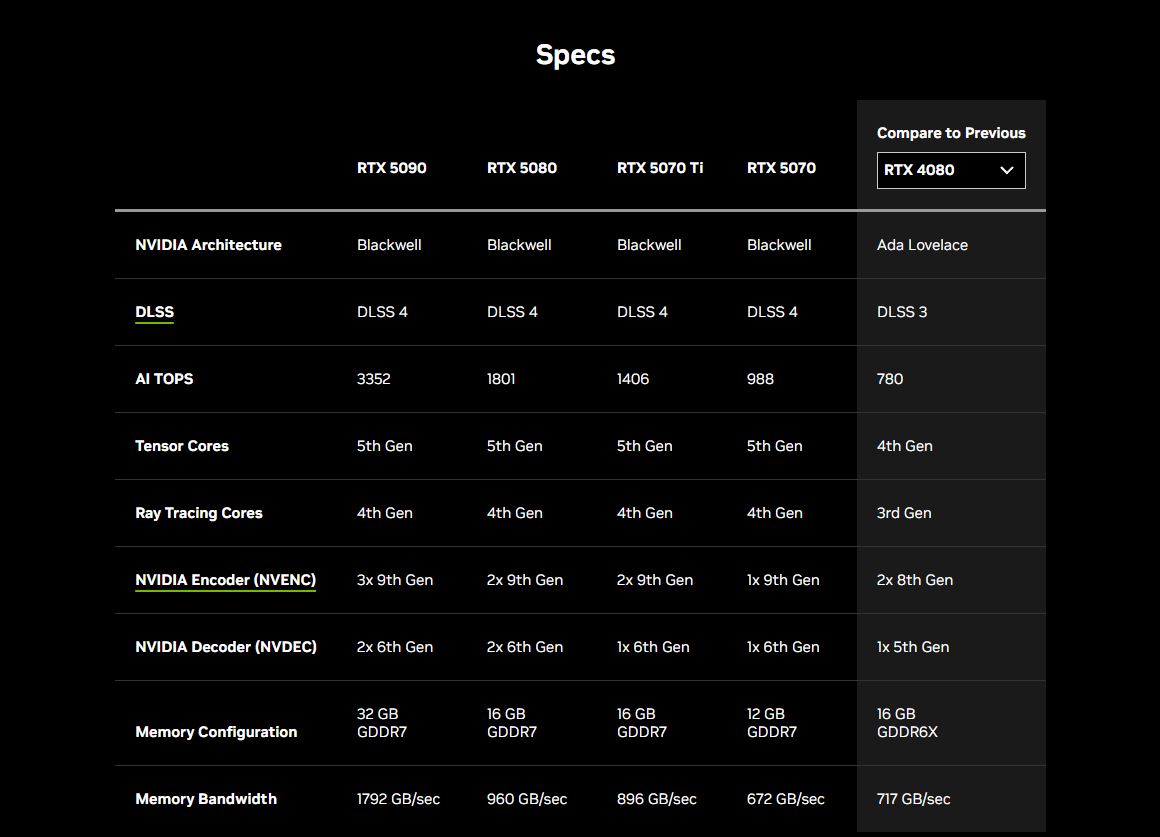Select the RTX 5090 column header
Image resolution: width=1160 pixels, height=837 pixels.
pos(391,168)
